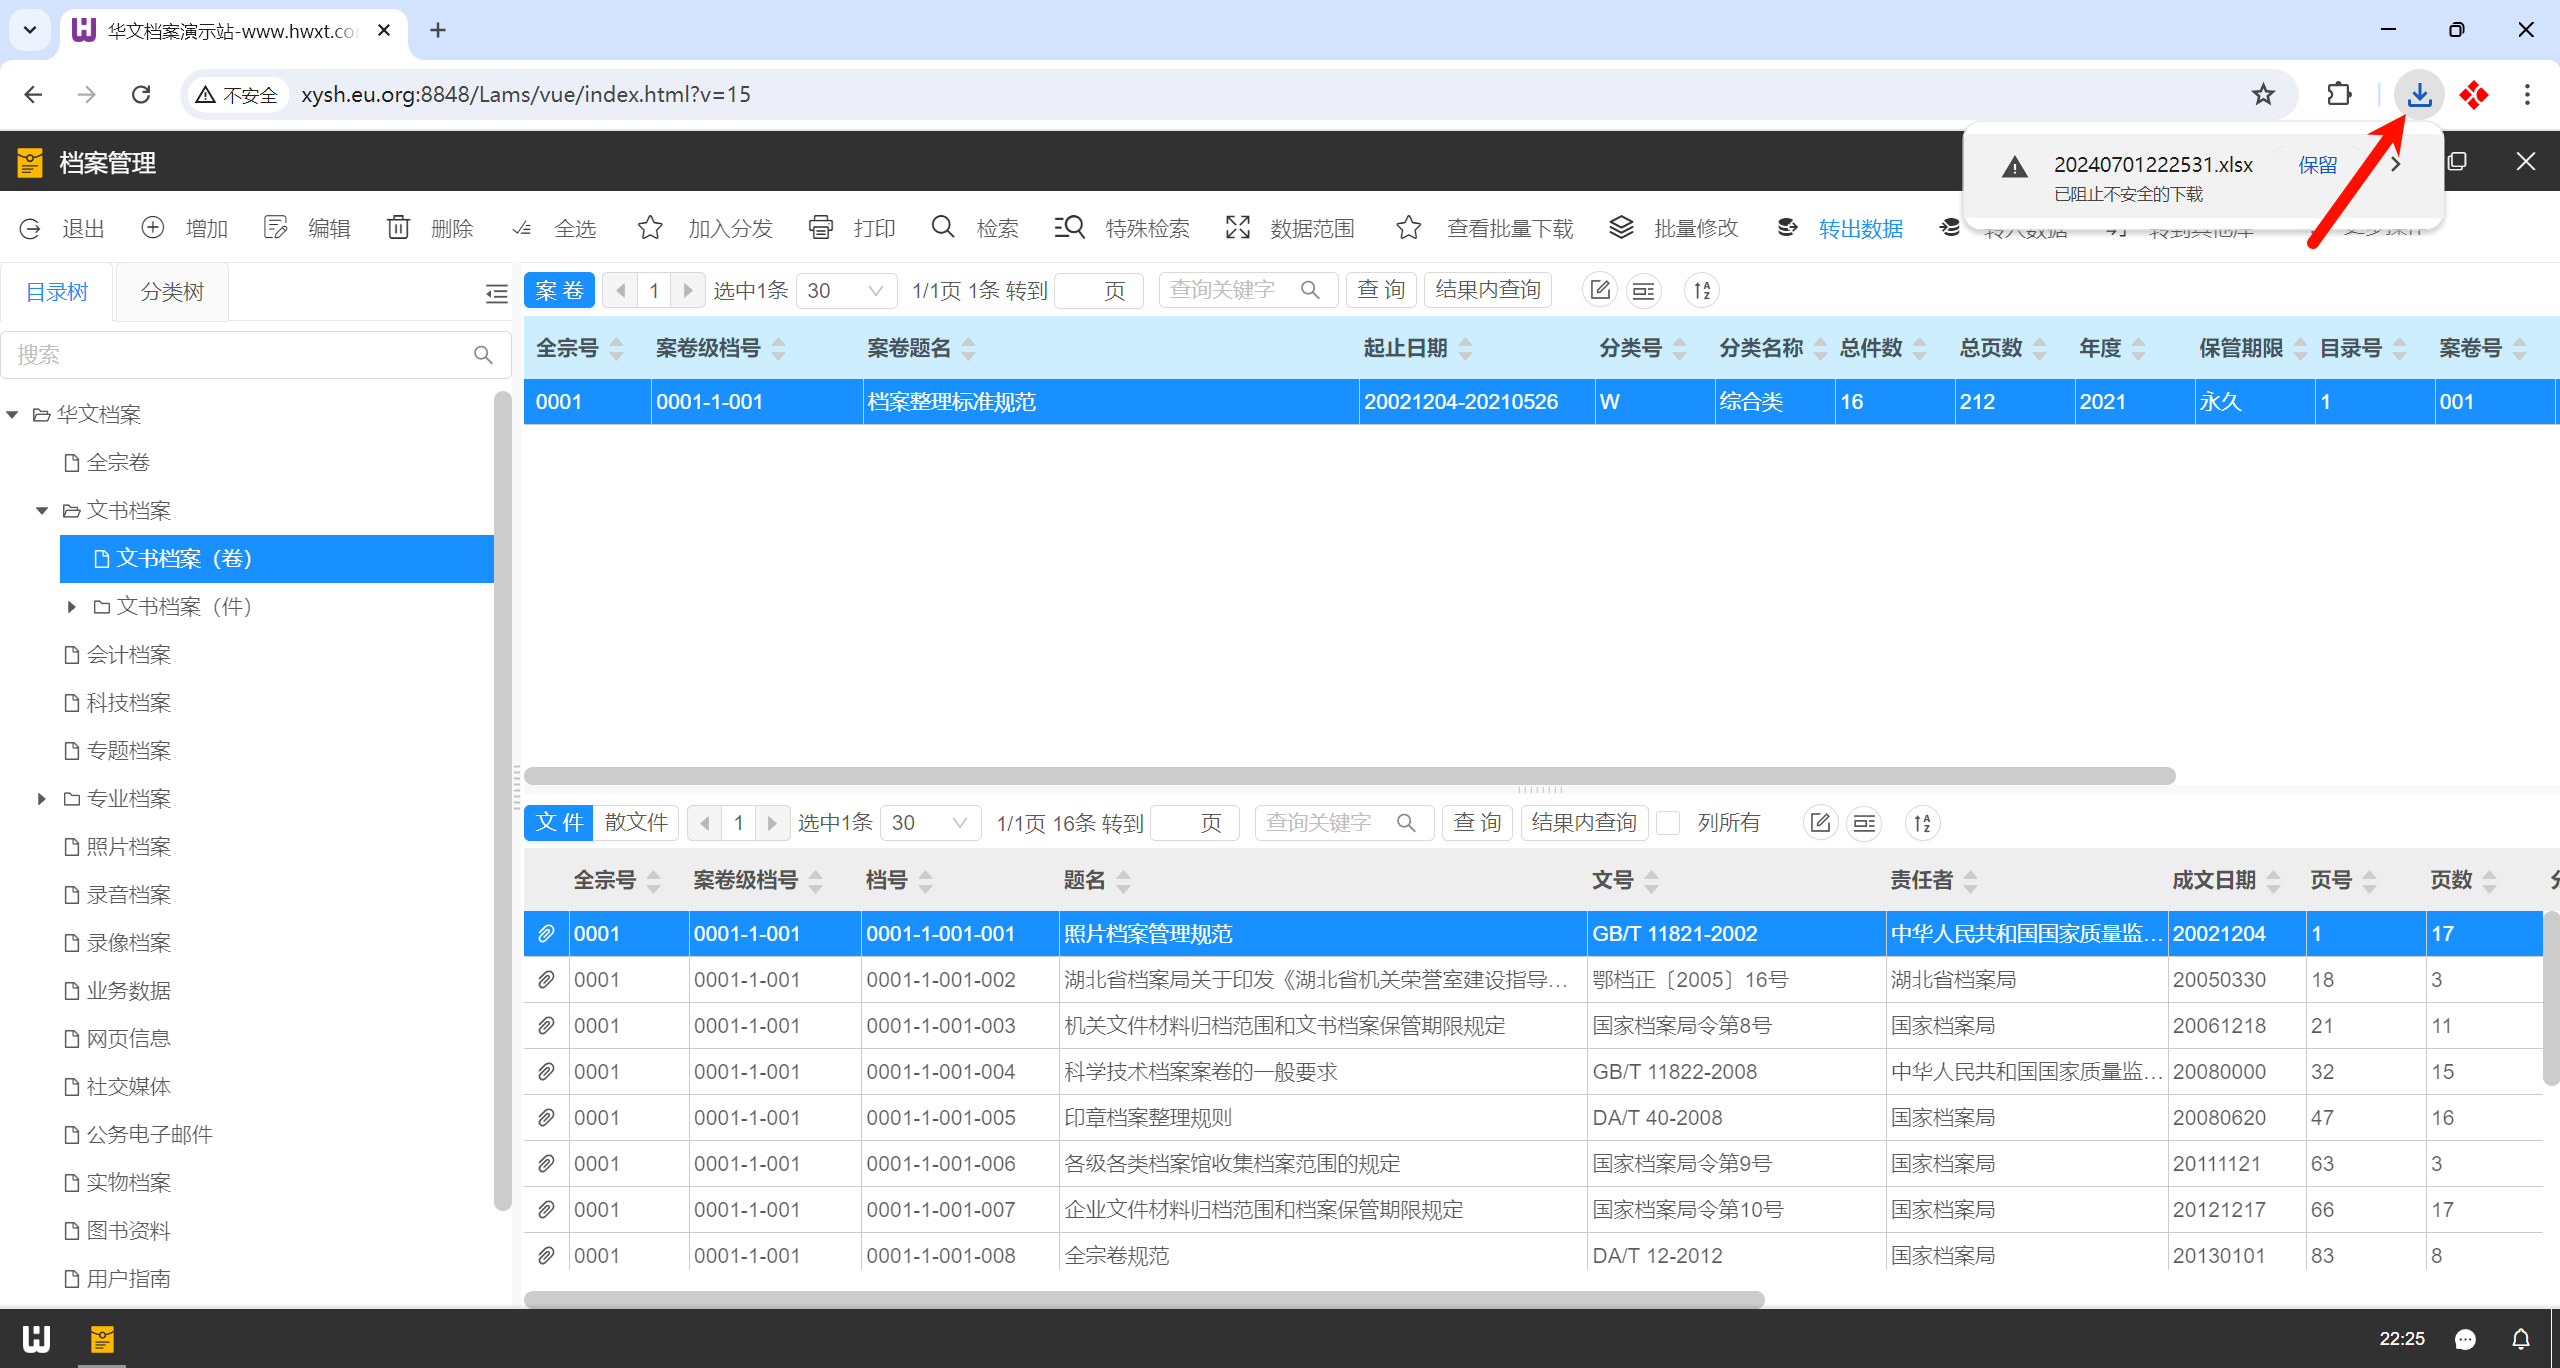This screenshot has width=2560, height=1368.
Task: Click the directory tree search field
Action: (x=240, y=355)
